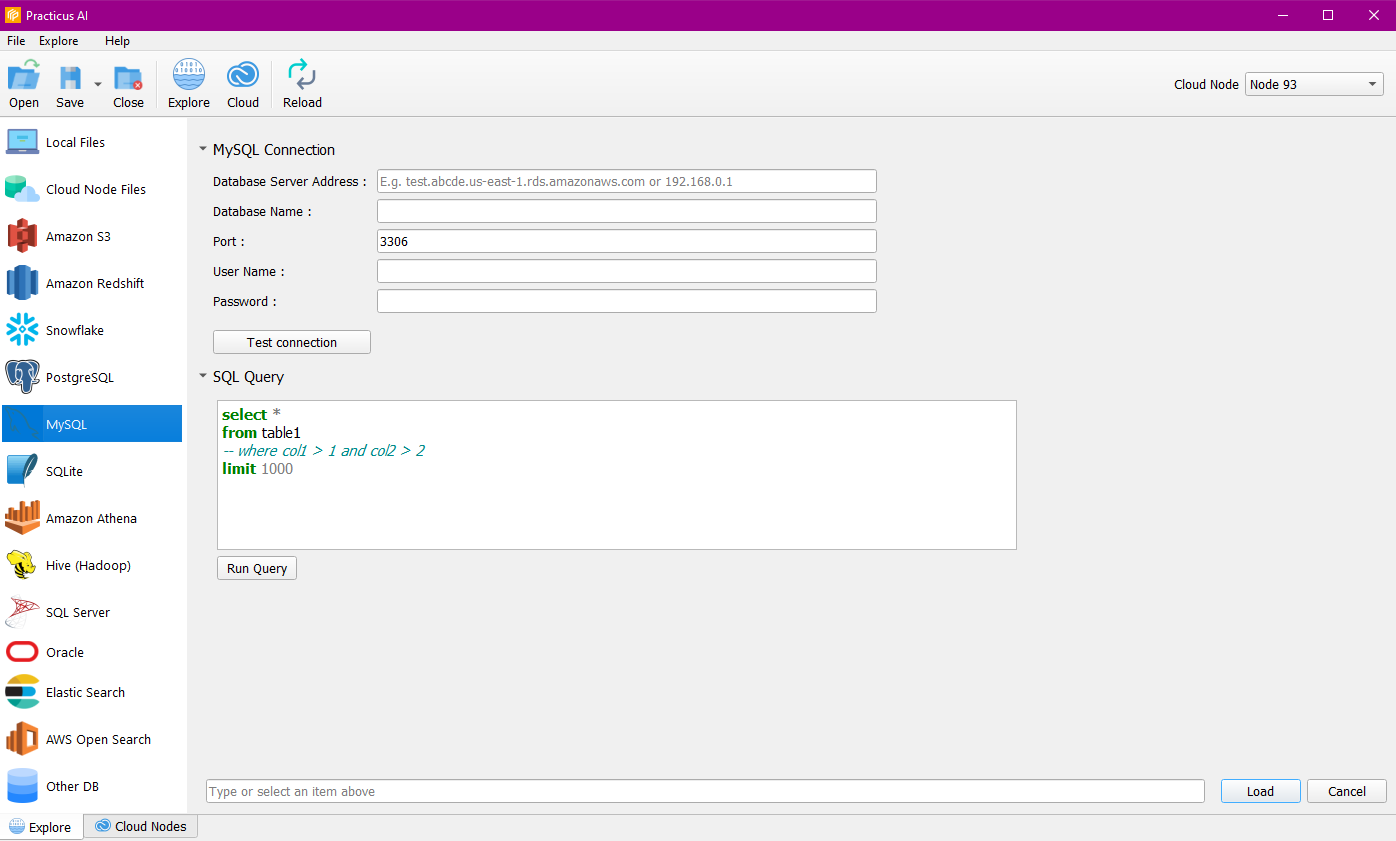Click the Database Name input field

pyautogui.click(x=626, y=211)
